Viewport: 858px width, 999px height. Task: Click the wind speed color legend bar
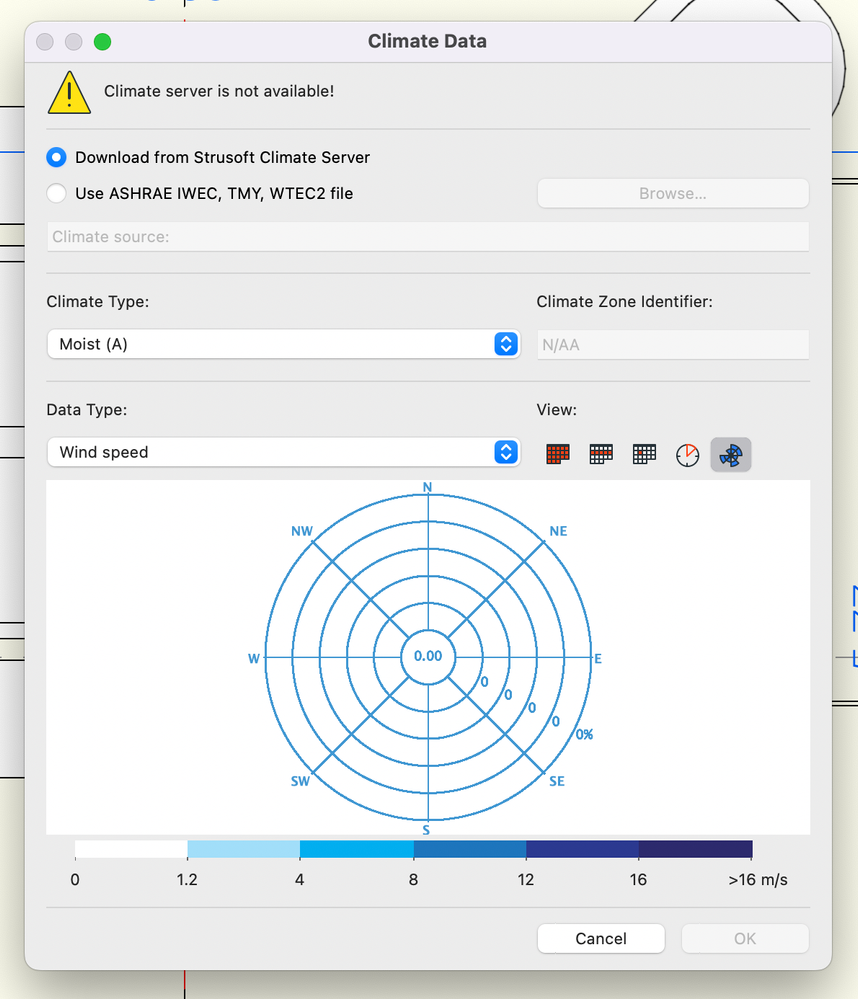click(413, 848)
